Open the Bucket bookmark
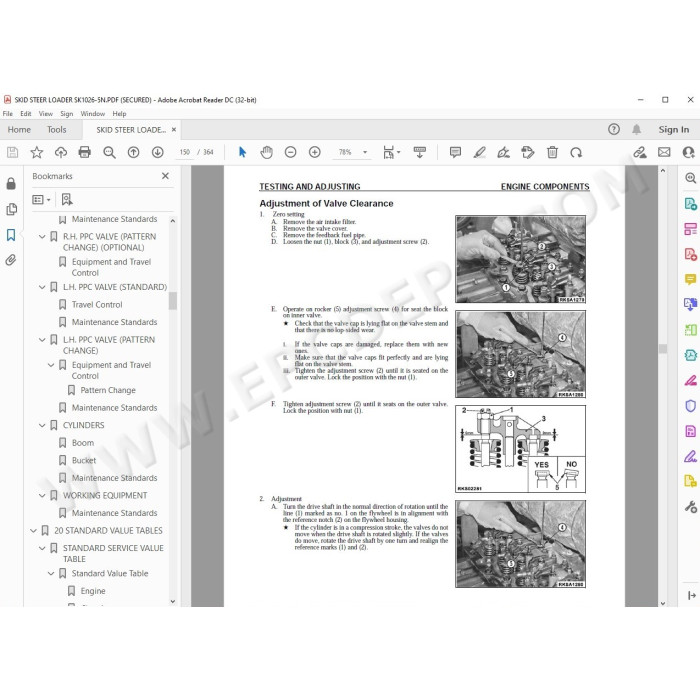 point(84,460)
